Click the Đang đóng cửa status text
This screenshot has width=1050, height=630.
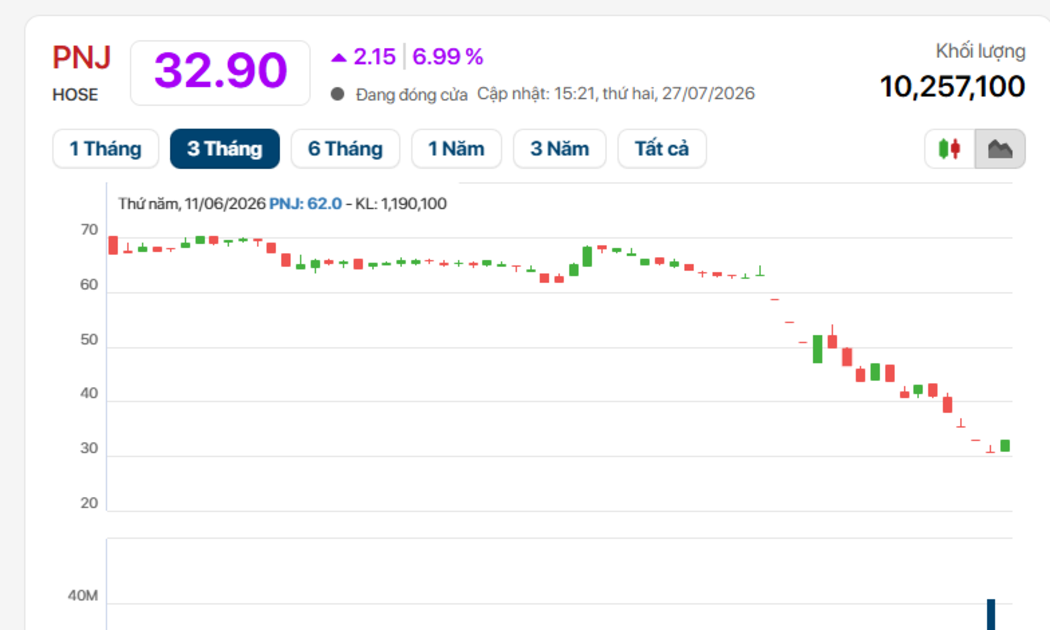point(411,94)
